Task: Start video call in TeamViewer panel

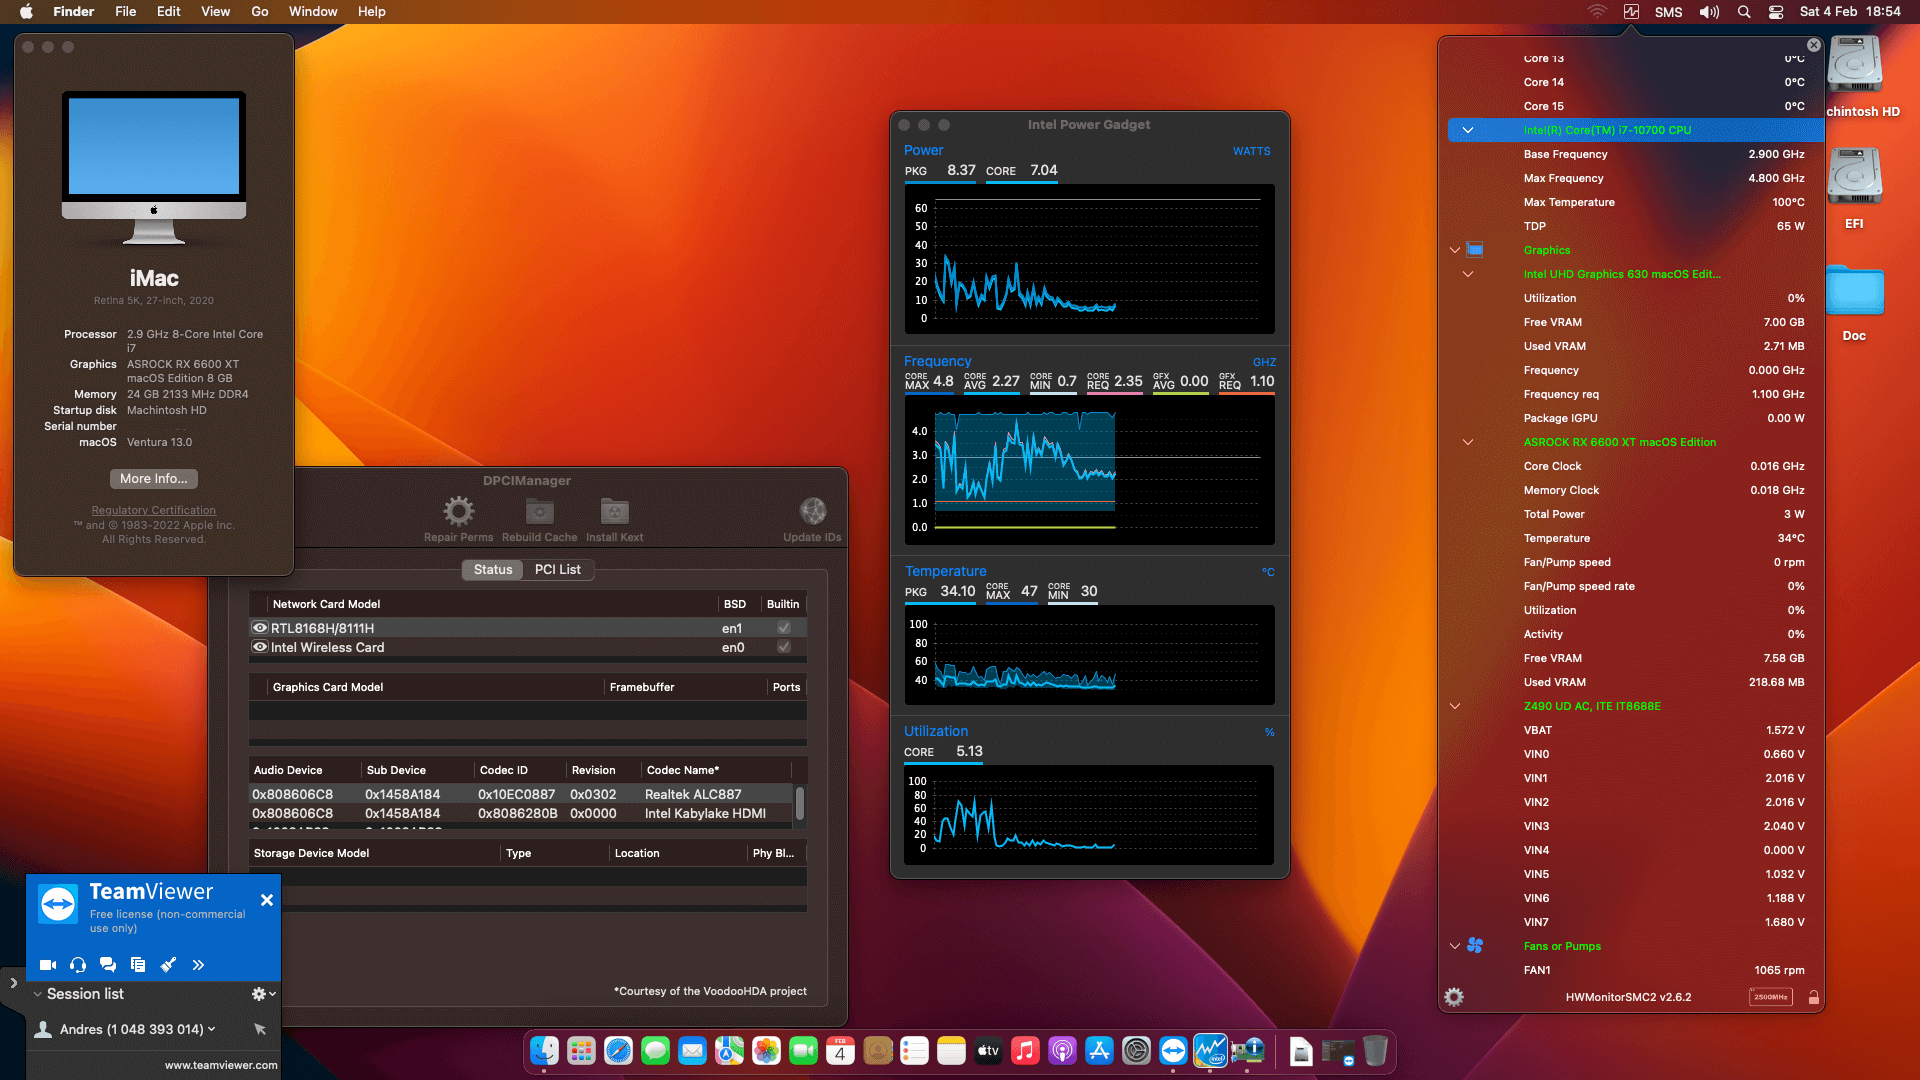Action: [47, 965]
